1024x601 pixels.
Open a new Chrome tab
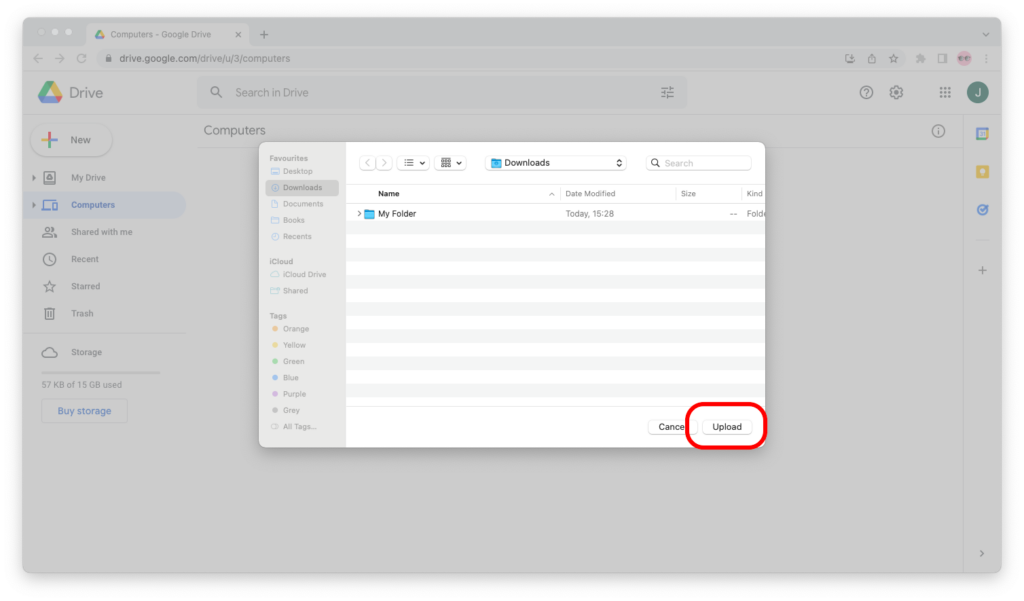(264, 35)
